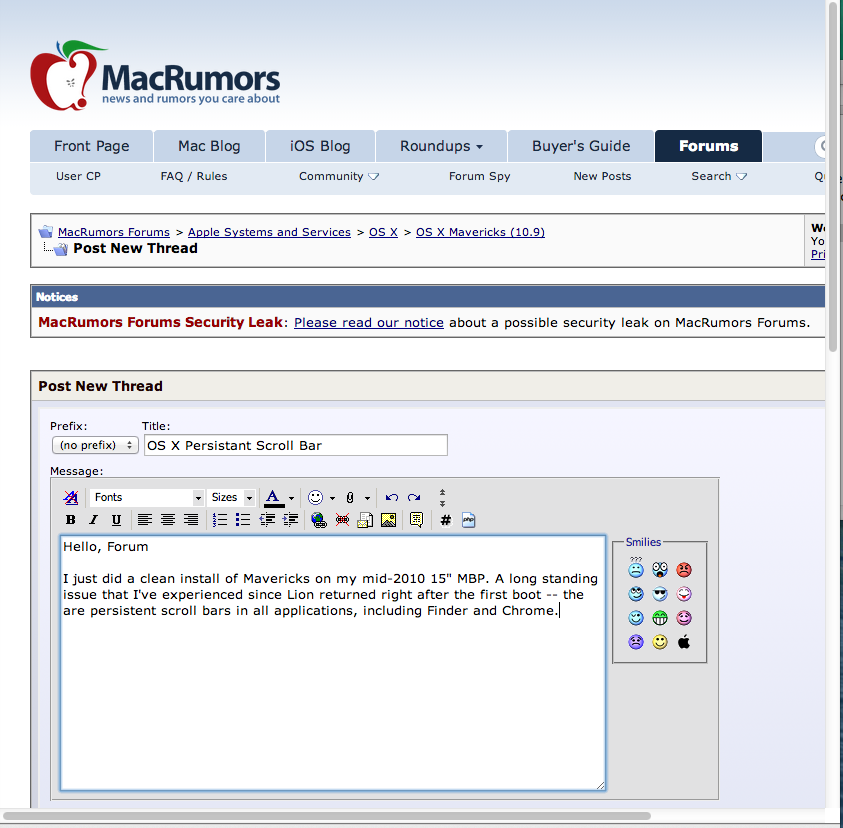843x828 pixels.
Task: Toggle italic formatting in the editor
Action: (94, 520)
